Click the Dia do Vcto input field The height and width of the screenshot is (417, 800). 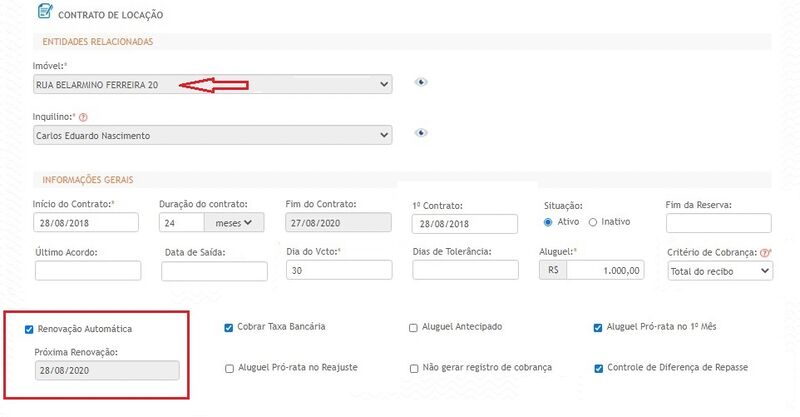(x=339, y=270)
